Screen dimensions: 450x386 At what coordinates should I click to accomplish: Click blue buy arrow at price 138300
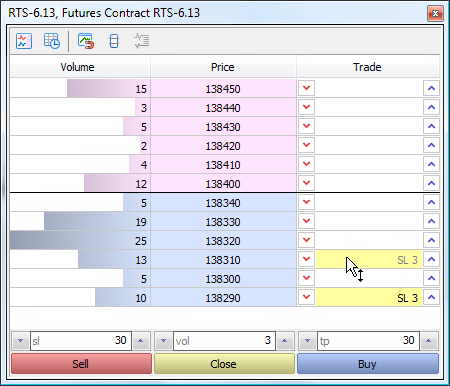point(431,278)
